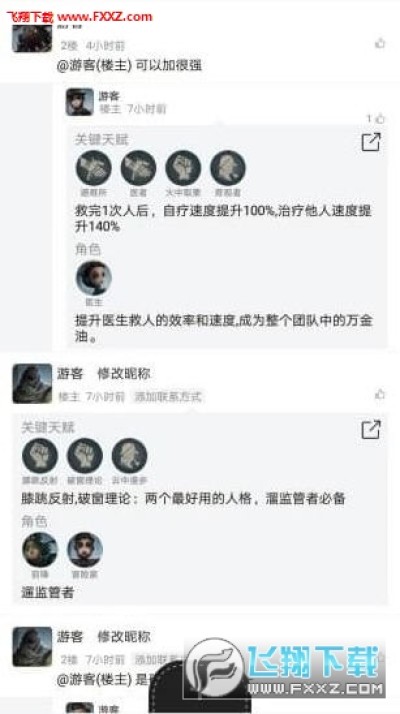This screenshot has height=714, width=400.
Task: Open share icon on second 关键天赋 card
Action: (371, 429)
